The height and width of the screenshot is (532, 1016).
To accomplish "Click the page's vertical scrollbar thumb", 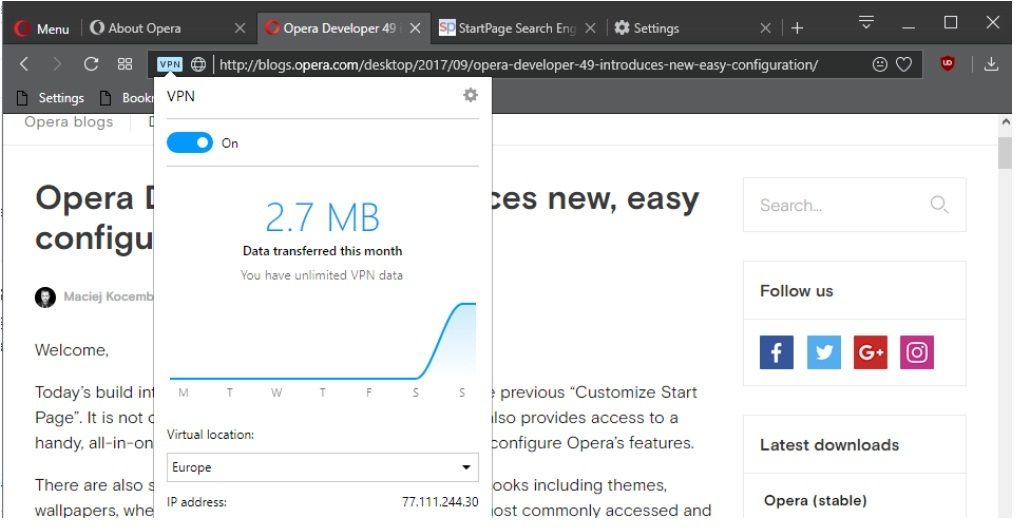I will click(1005, 155).
